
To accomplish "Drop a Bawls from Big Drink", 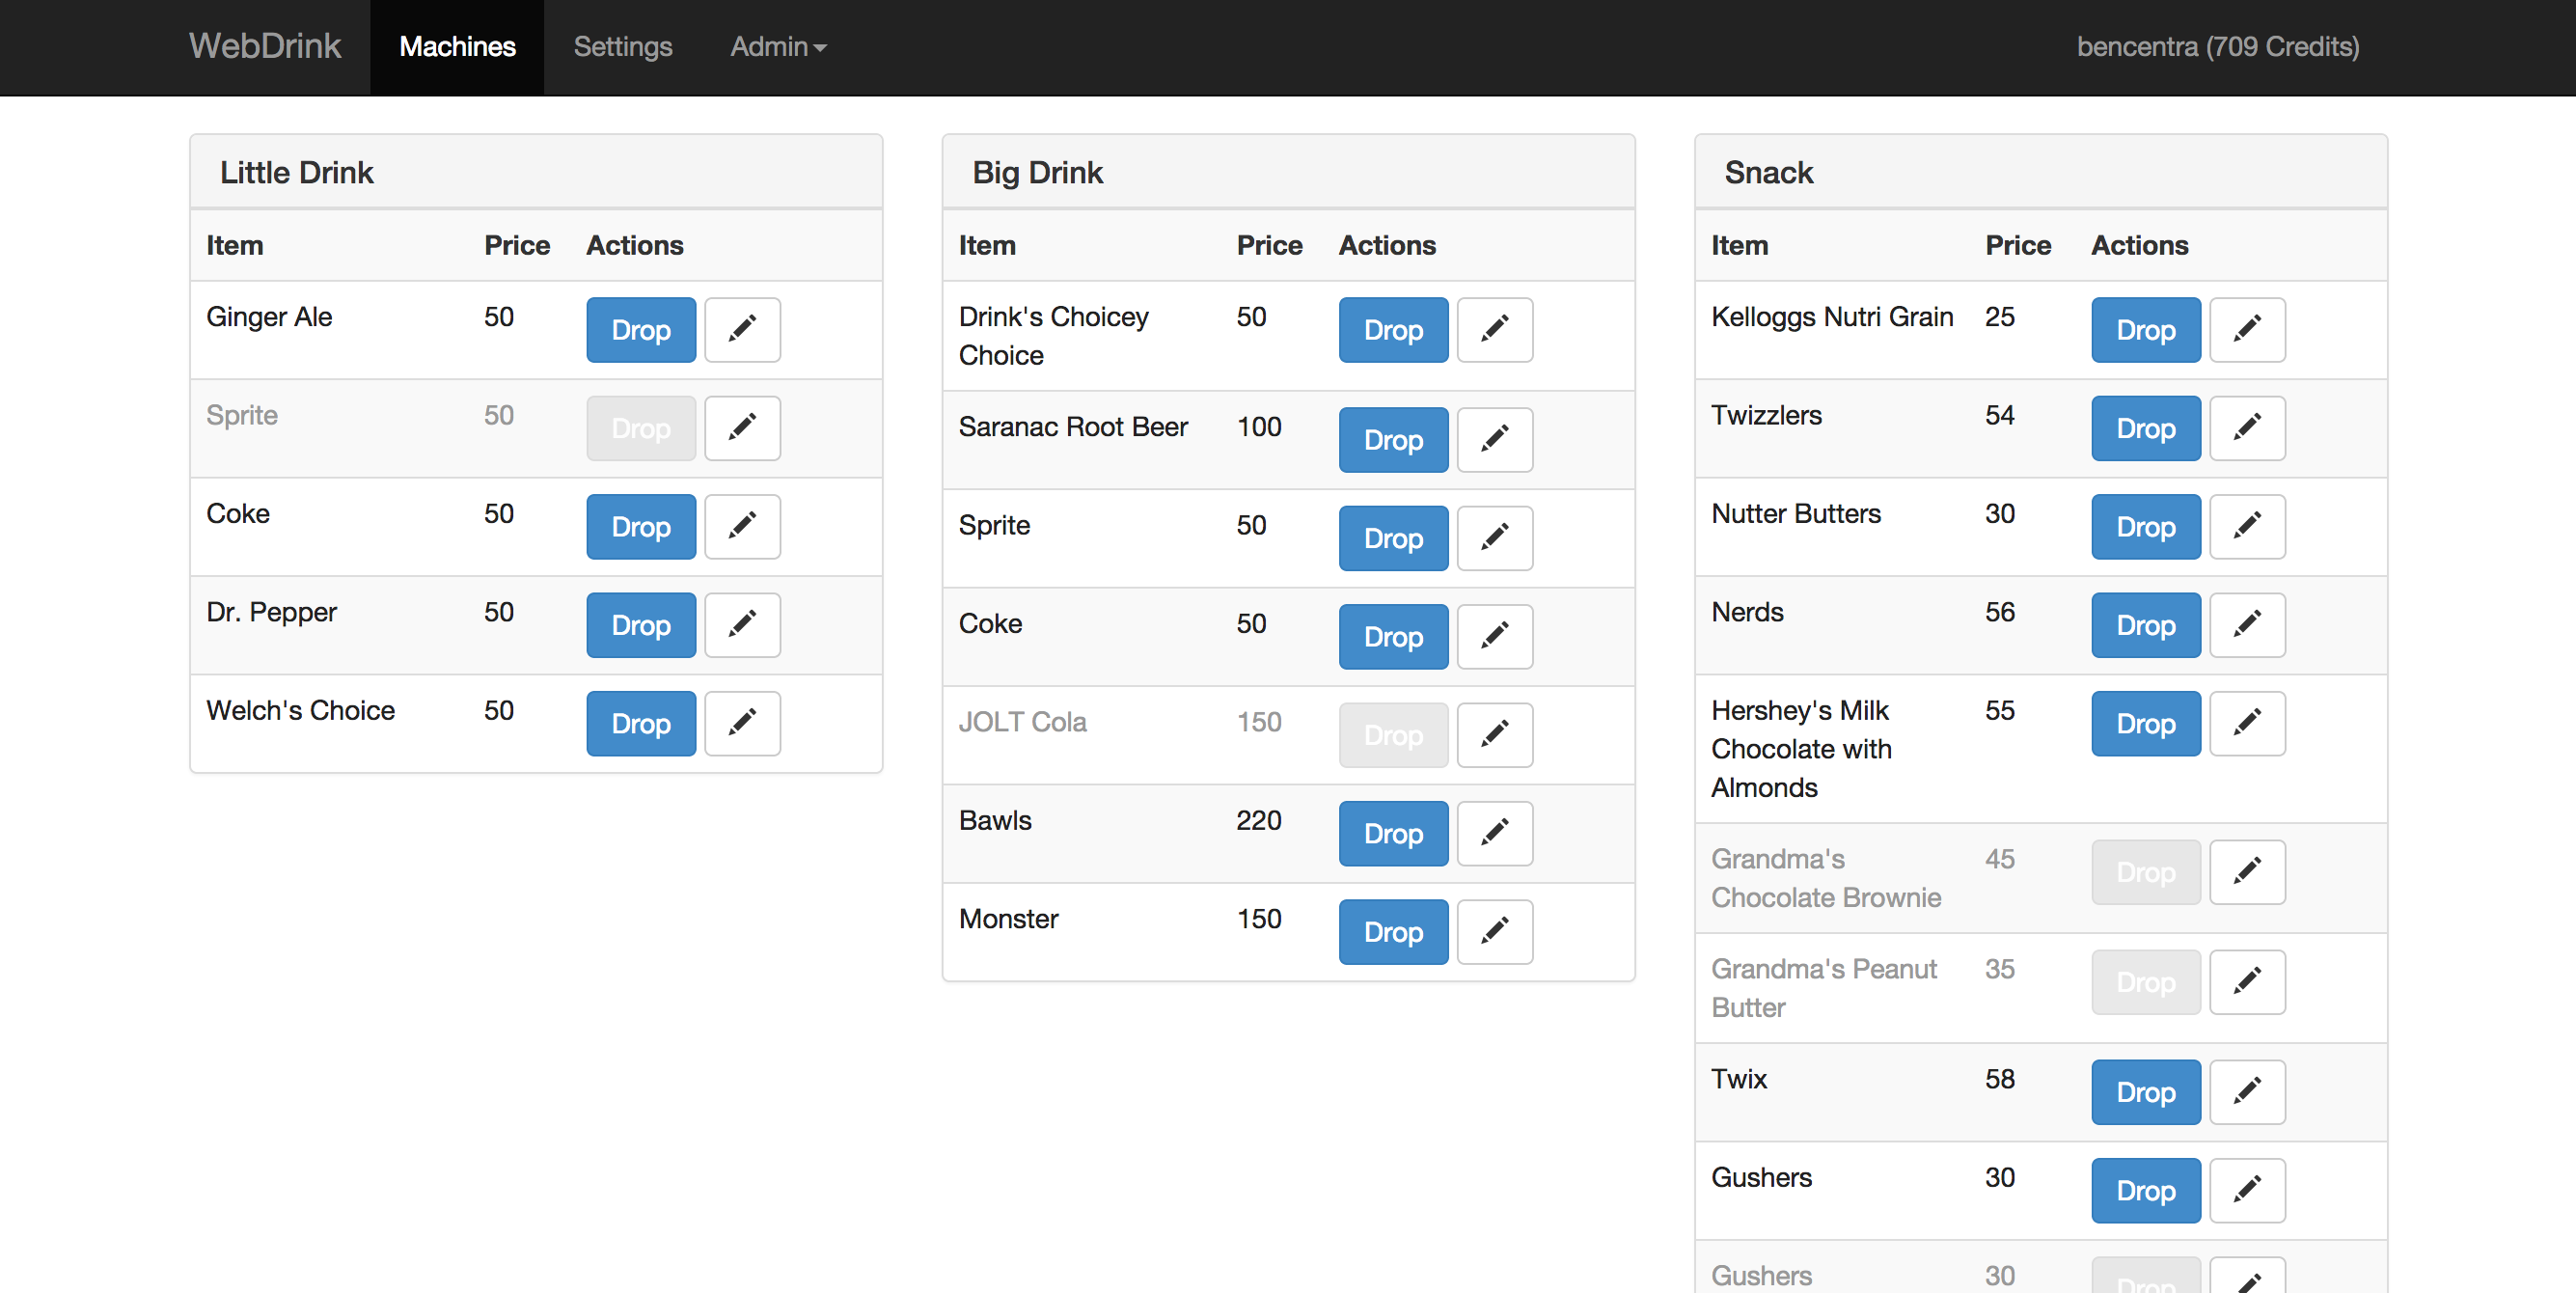I will click(x=1393, y=833).
